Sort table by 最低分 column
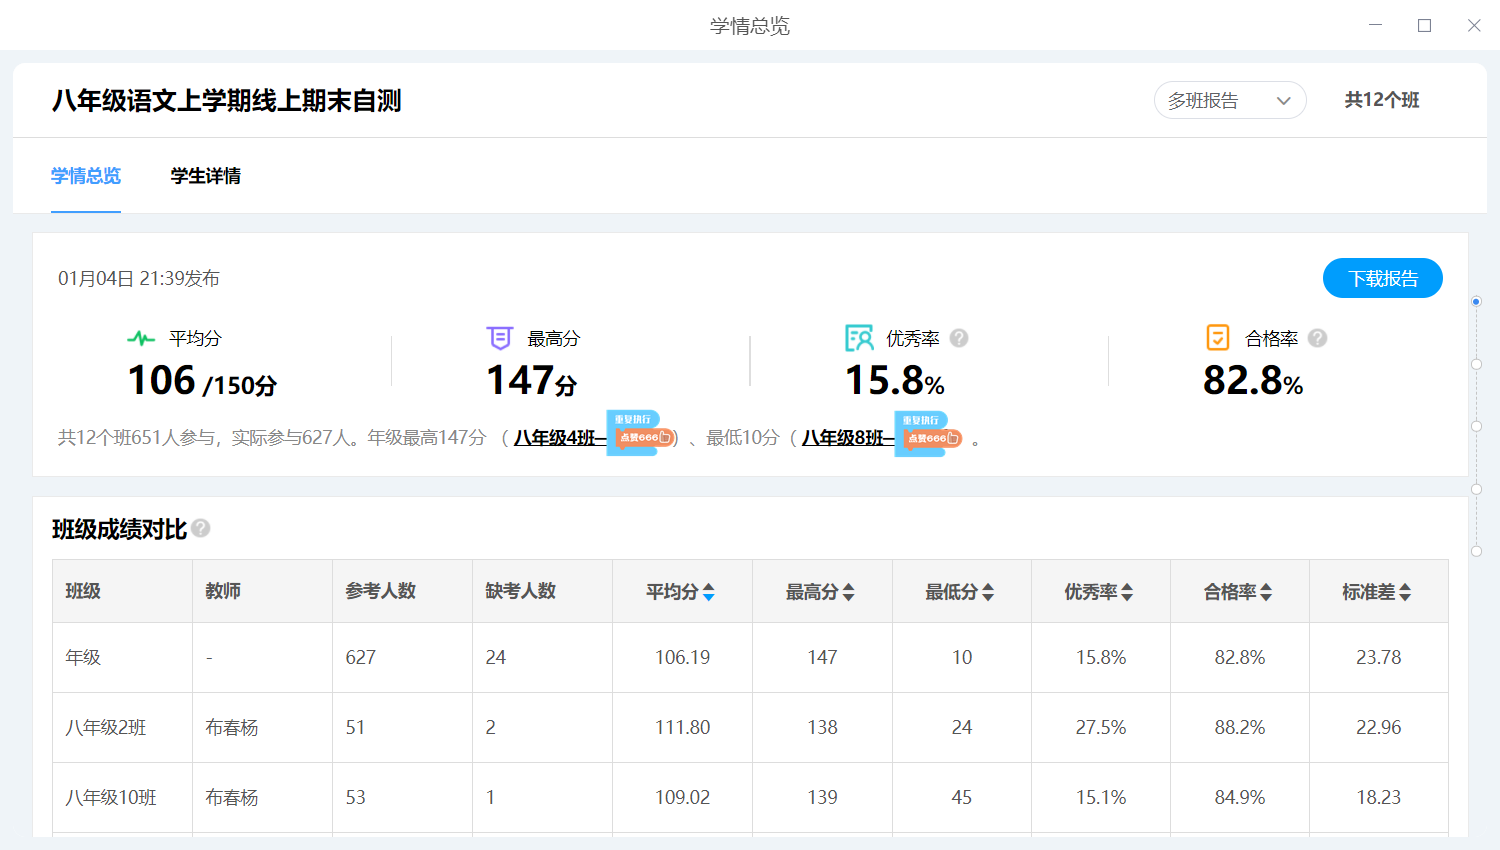This screenshot has height=850, width=1500. point(988,592)
